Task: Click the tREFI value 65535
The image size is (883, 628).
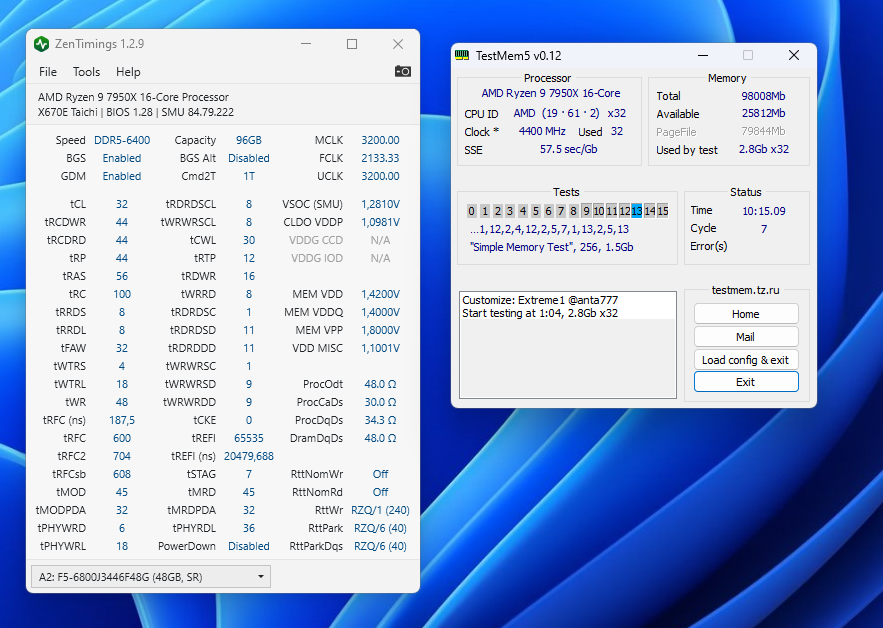Action: point(248,438)
